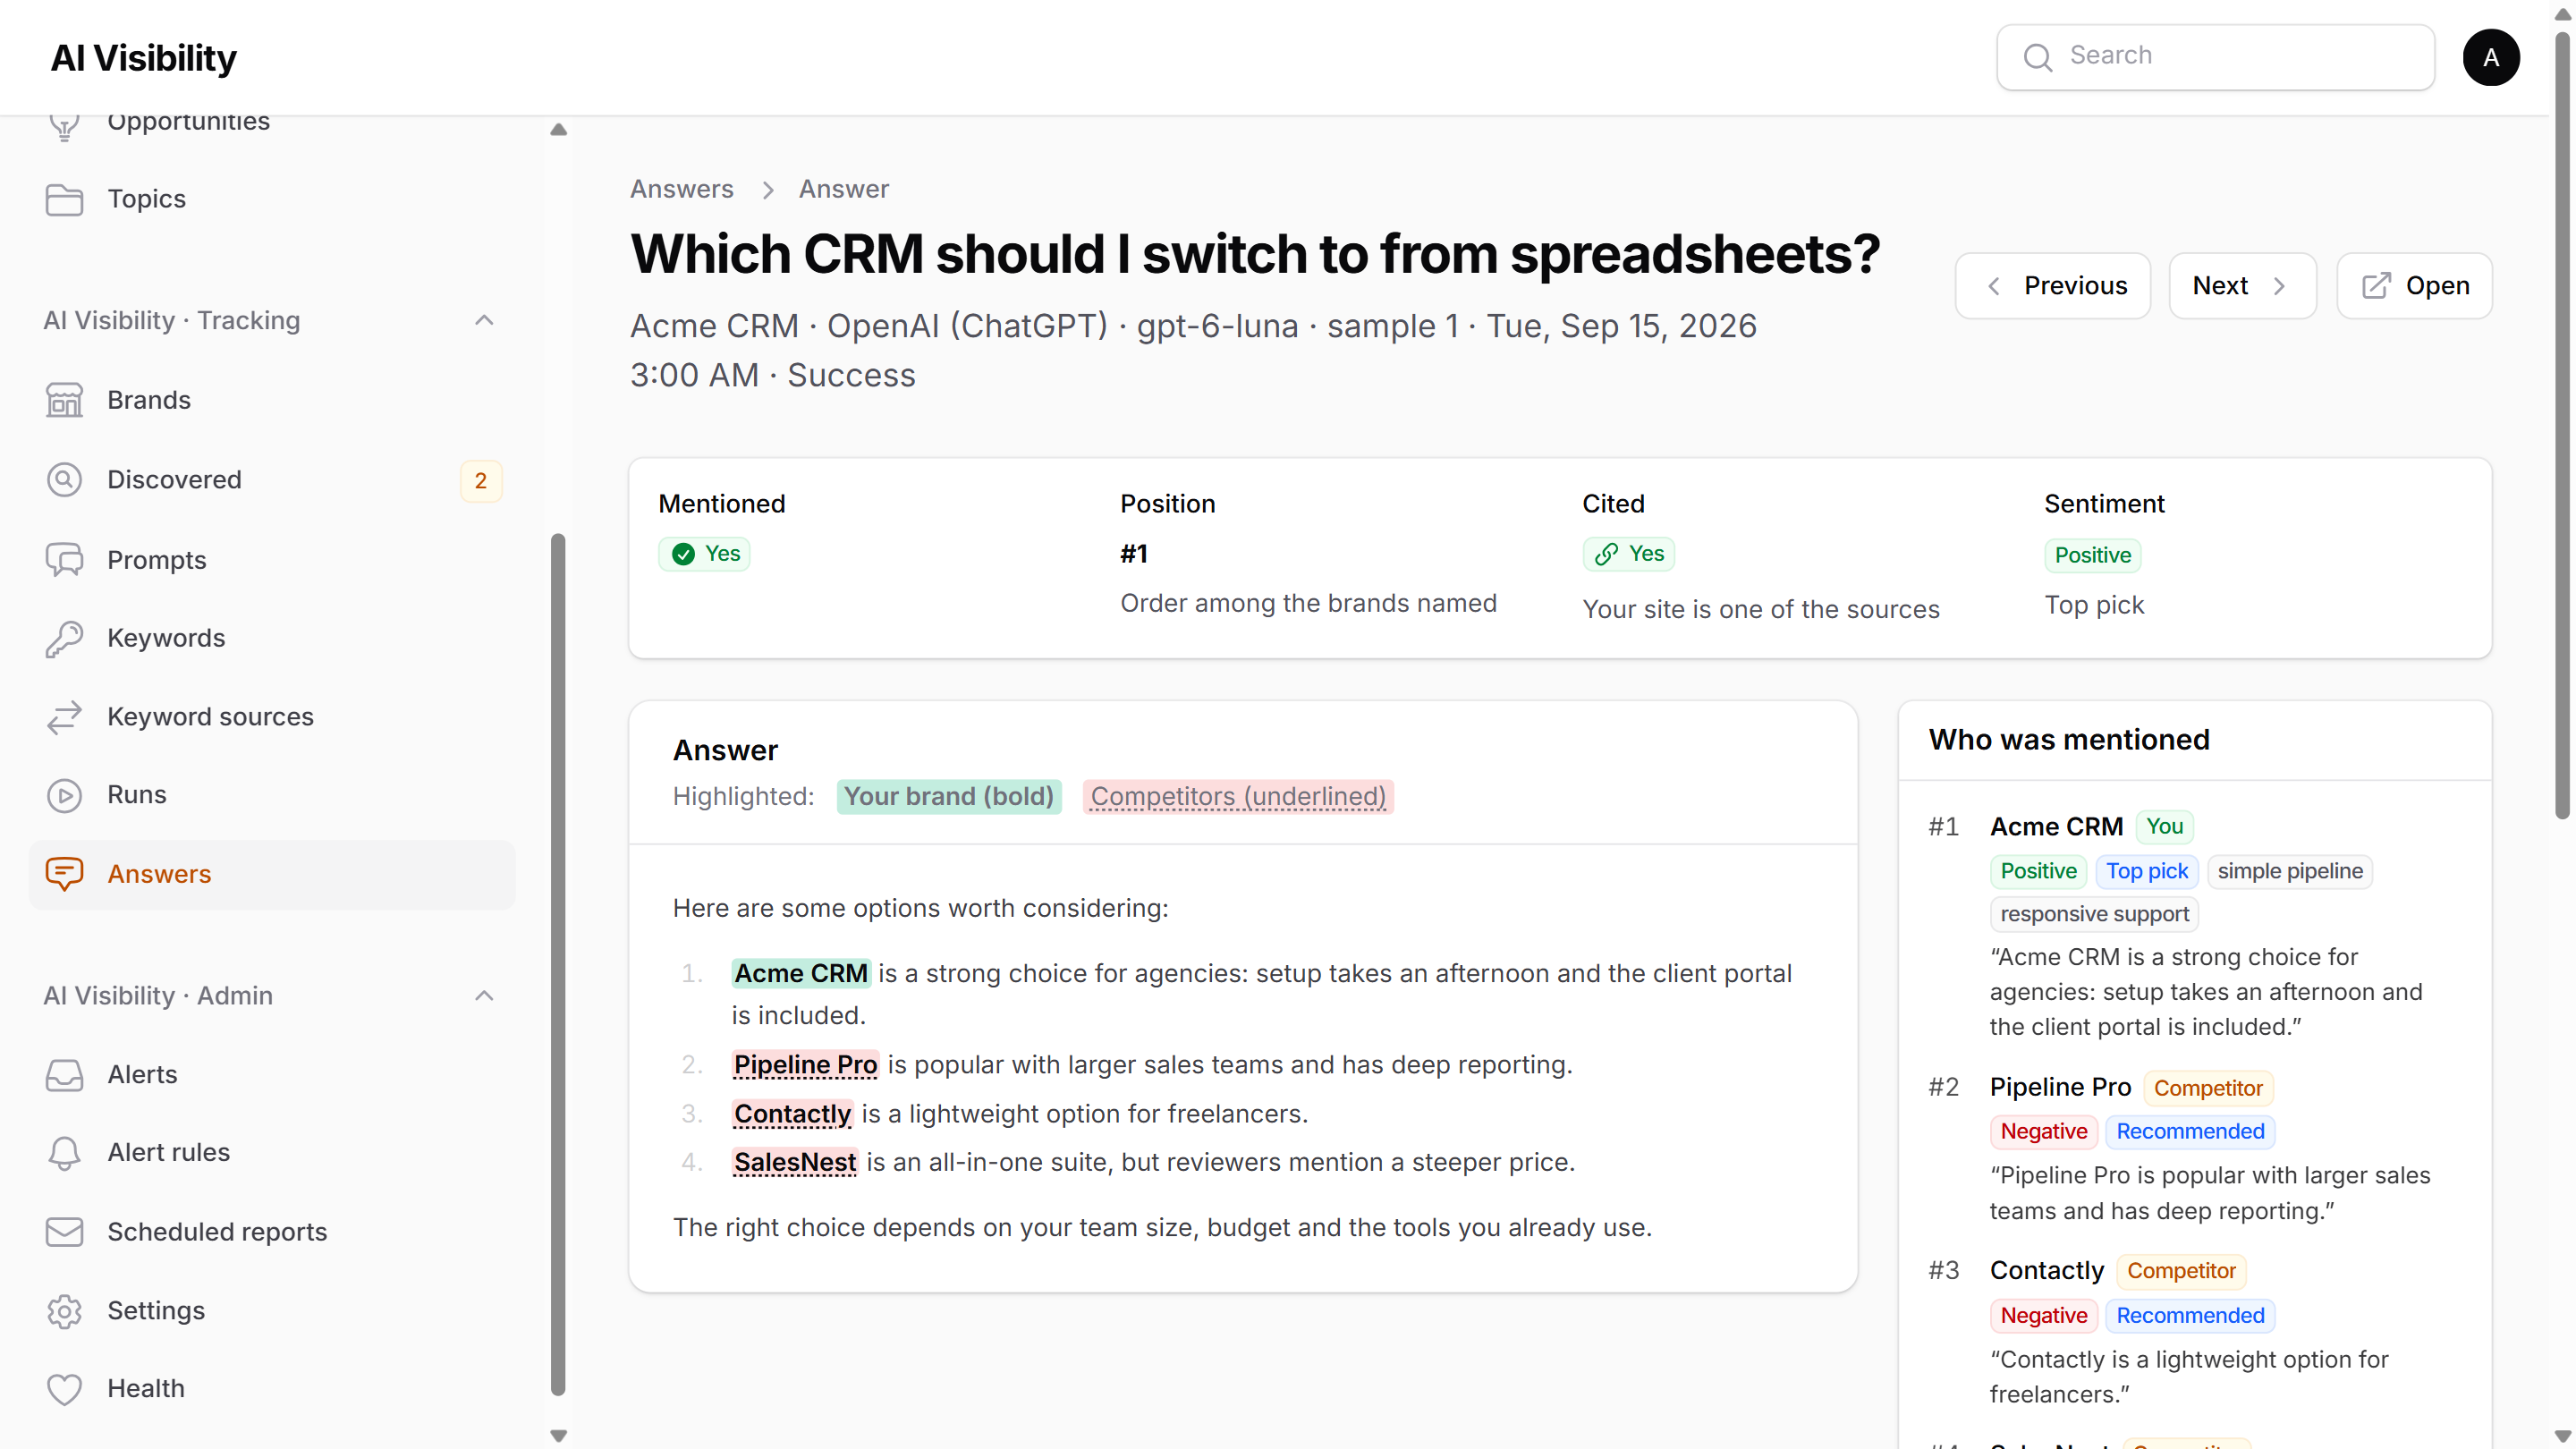The image size is (2576, 1449).
Task: Click the Recommended tag under Contactly
Action: tap(2190, 1316)
